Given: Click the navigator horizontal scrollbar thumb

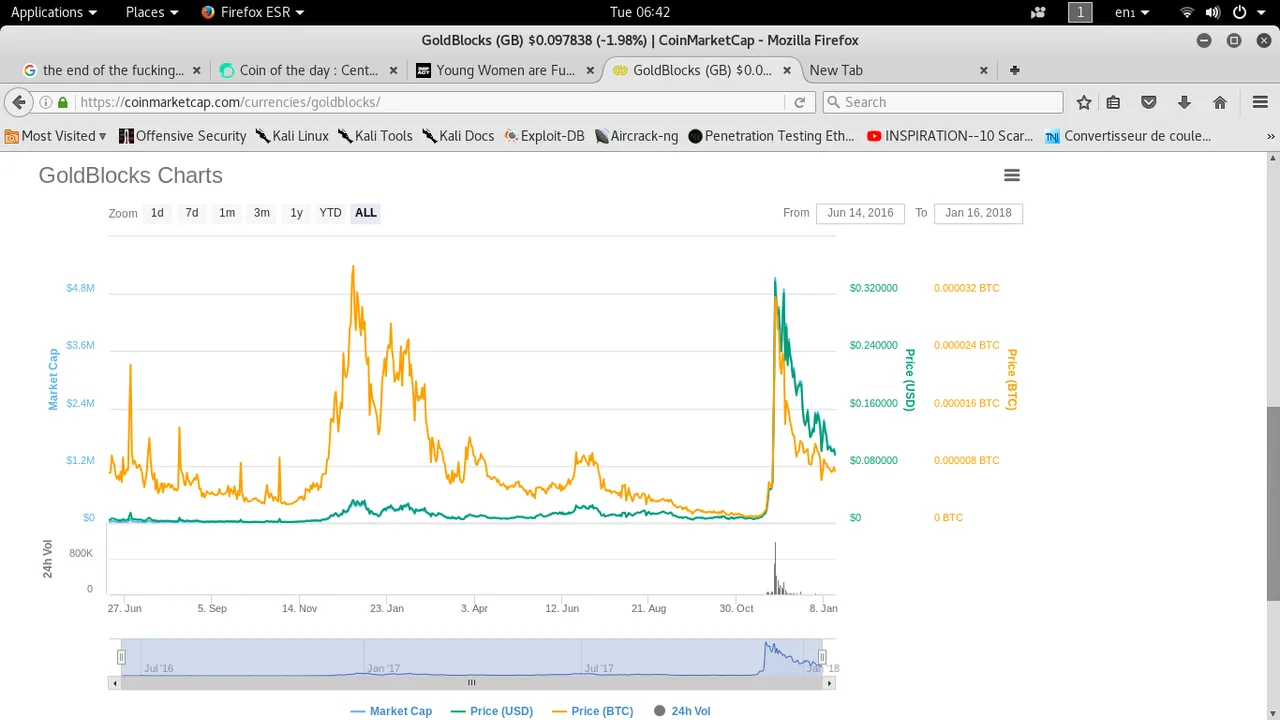Looking at the screenshot, I should 471,683.
